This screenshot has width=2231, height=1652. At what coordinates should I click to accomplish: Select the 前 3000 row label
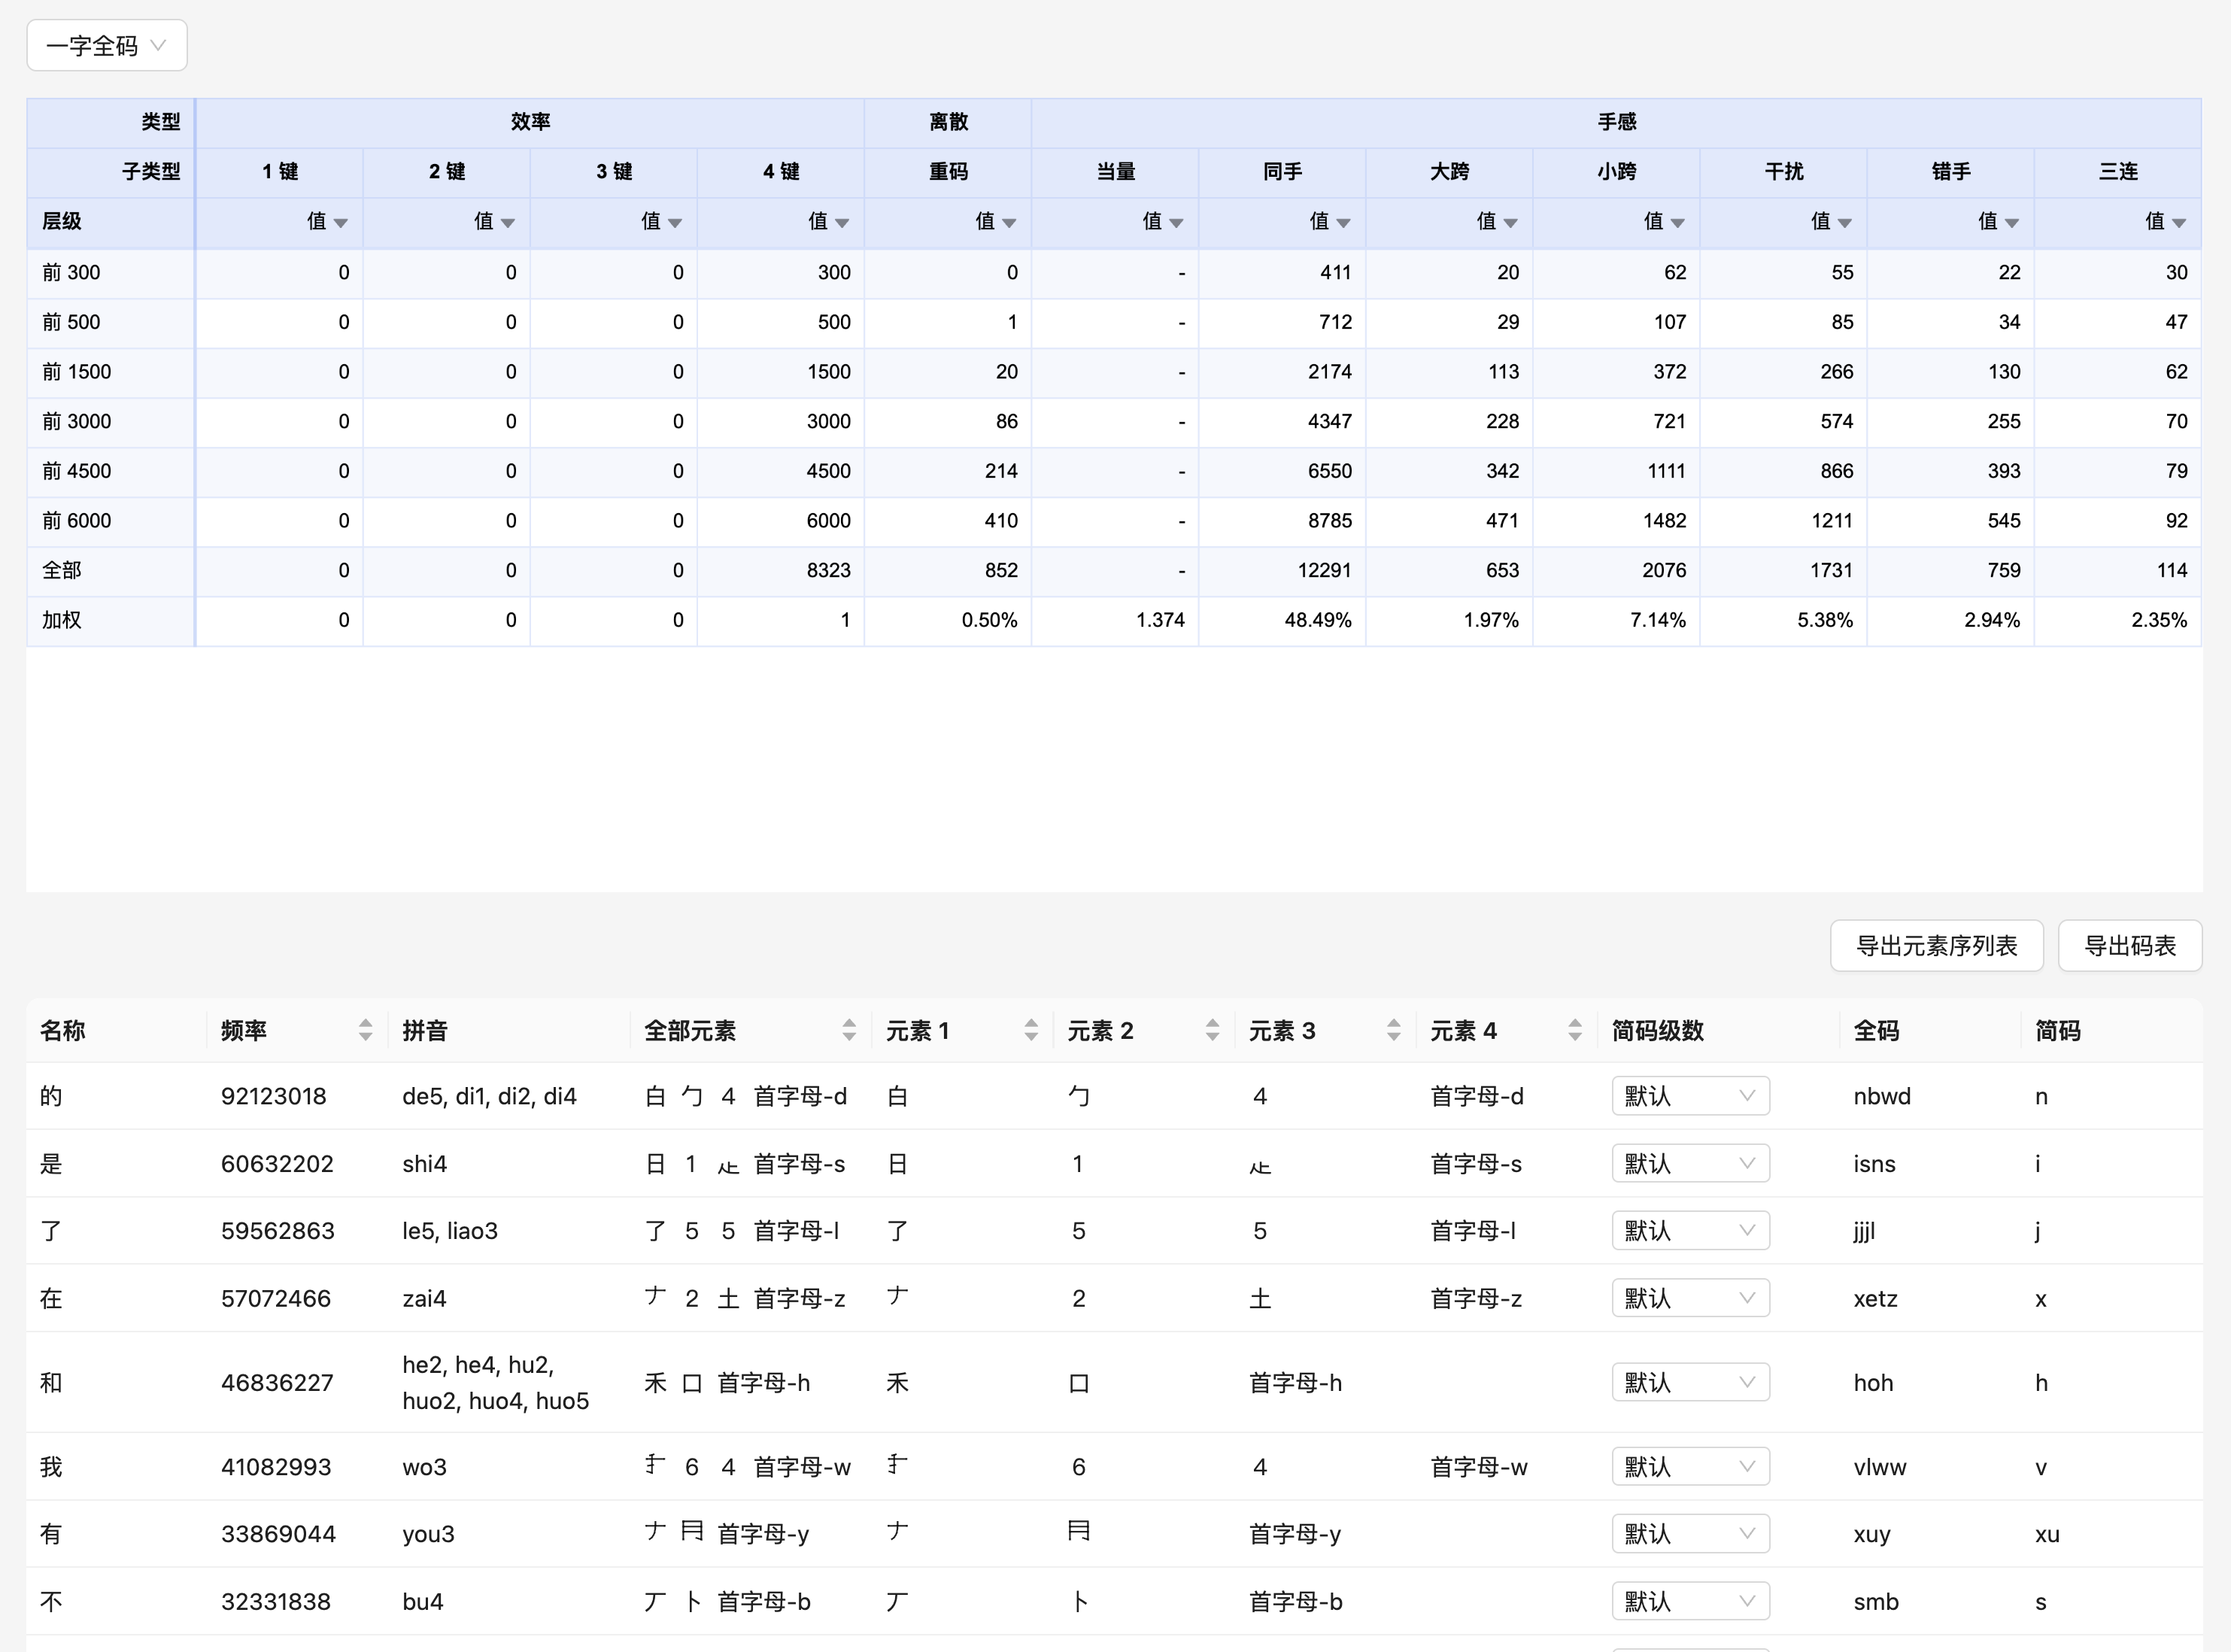(x=77, y=421)
